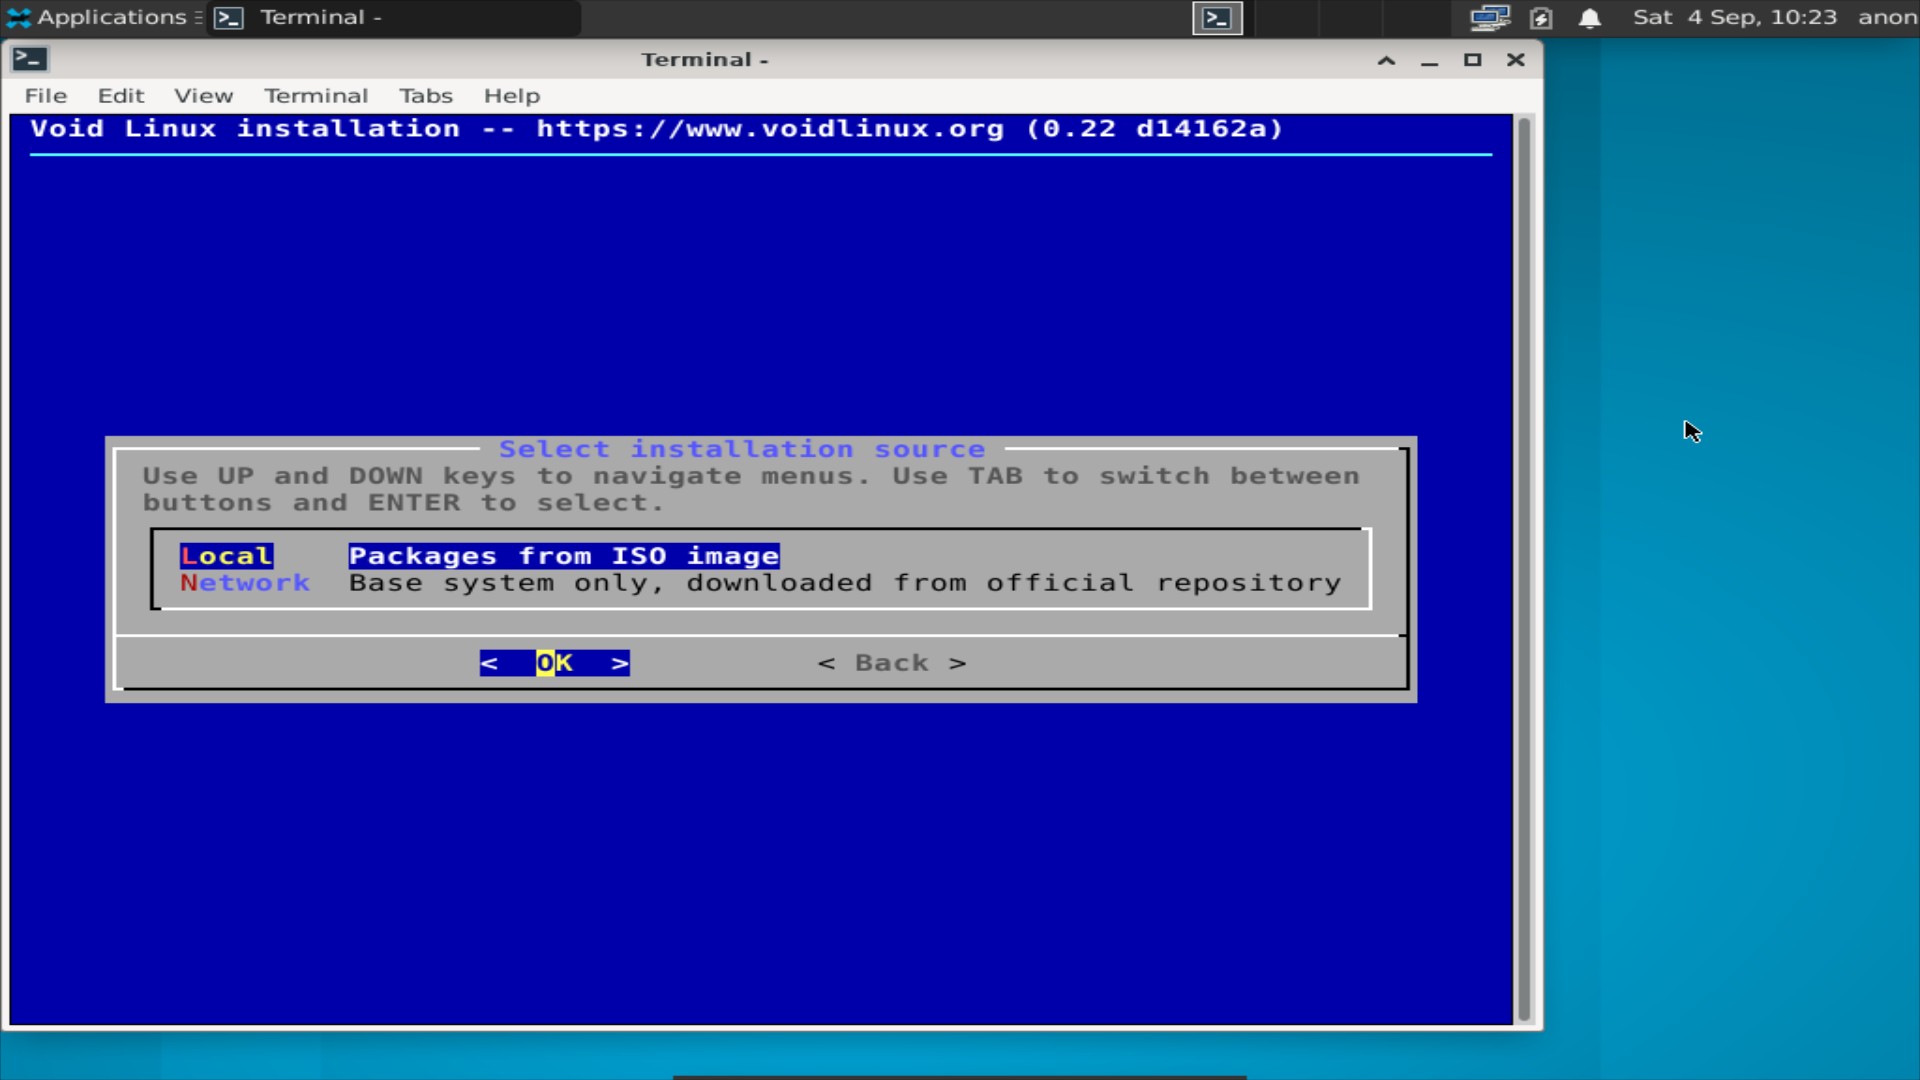The width and height of the screenshot is (1920, 1080).
Task: Click the battery status icon in the tray
Action: (1541, 18)
